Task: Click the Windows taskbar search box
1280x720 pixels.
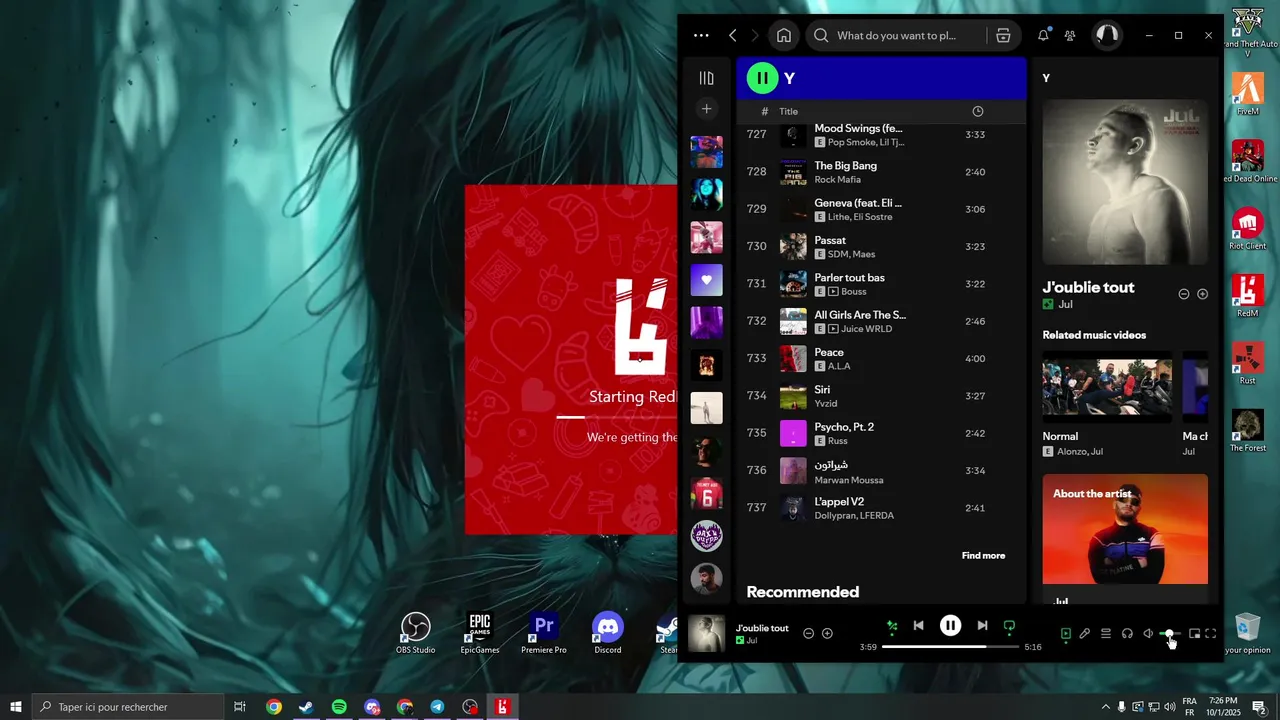Action: (127, 707)
